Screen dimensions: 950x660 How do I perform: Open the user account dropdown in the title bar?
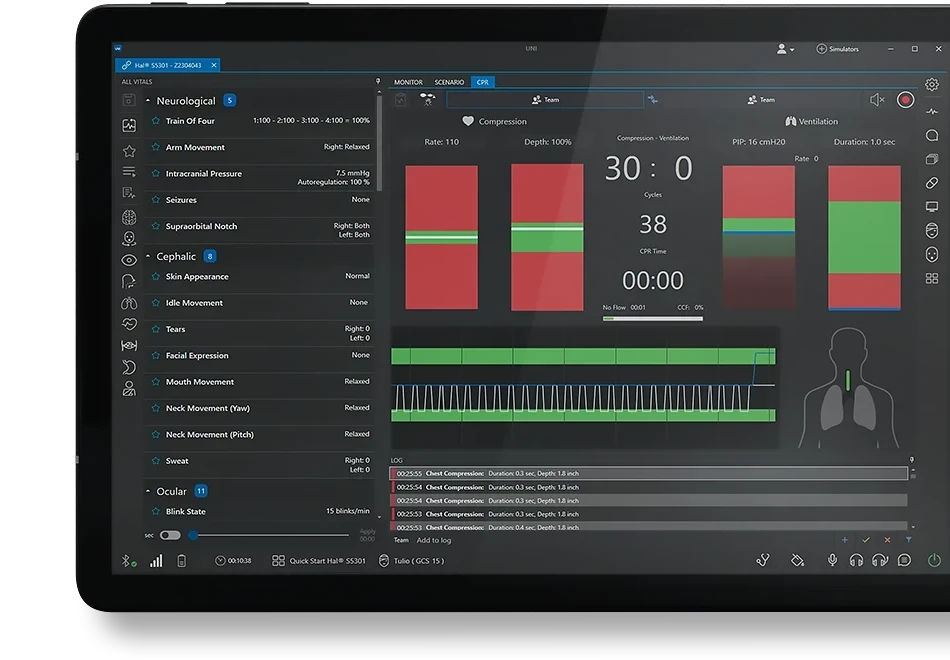point(785,49)
